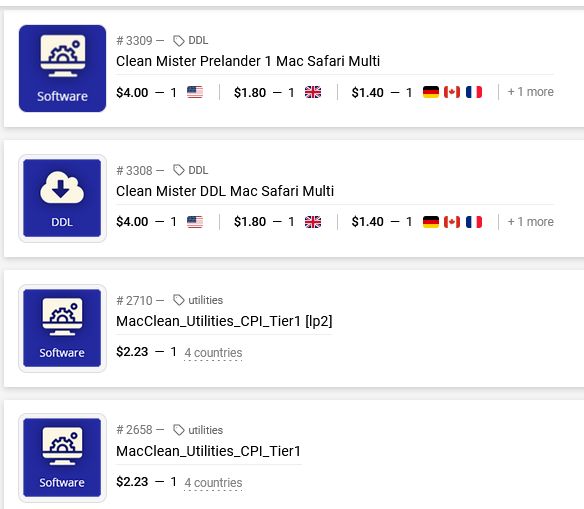Select the Software icon for offer 2710
The width and height of the screenshot is (584, 509).
[x=62, y=328]
